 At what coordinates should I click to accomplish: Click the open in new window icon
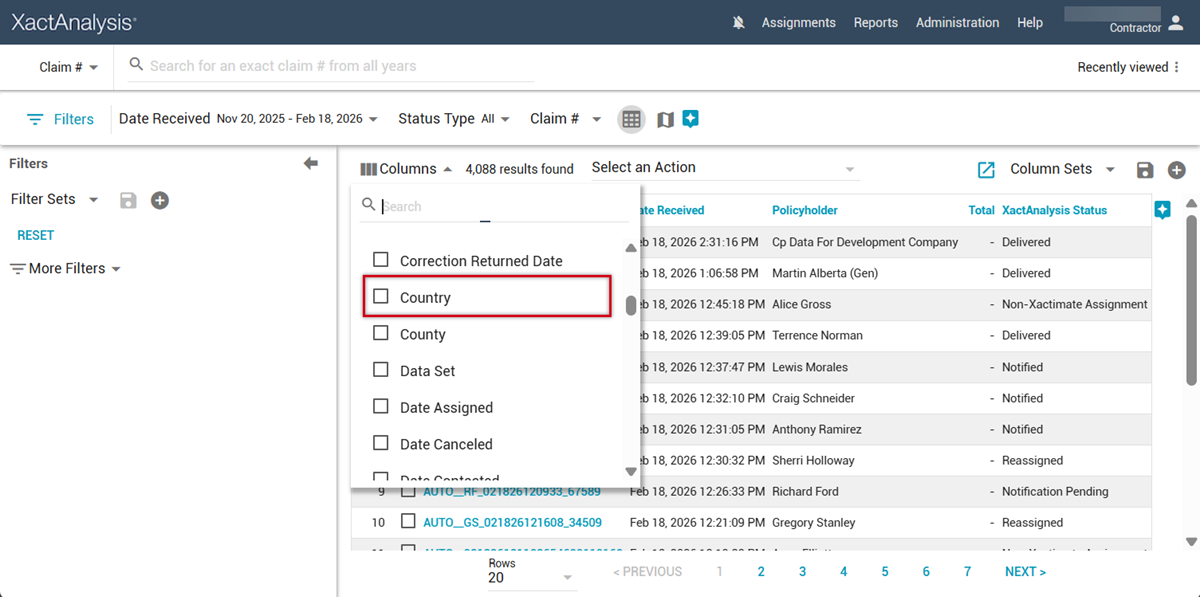pyautogui.click(x=986, y=170)
